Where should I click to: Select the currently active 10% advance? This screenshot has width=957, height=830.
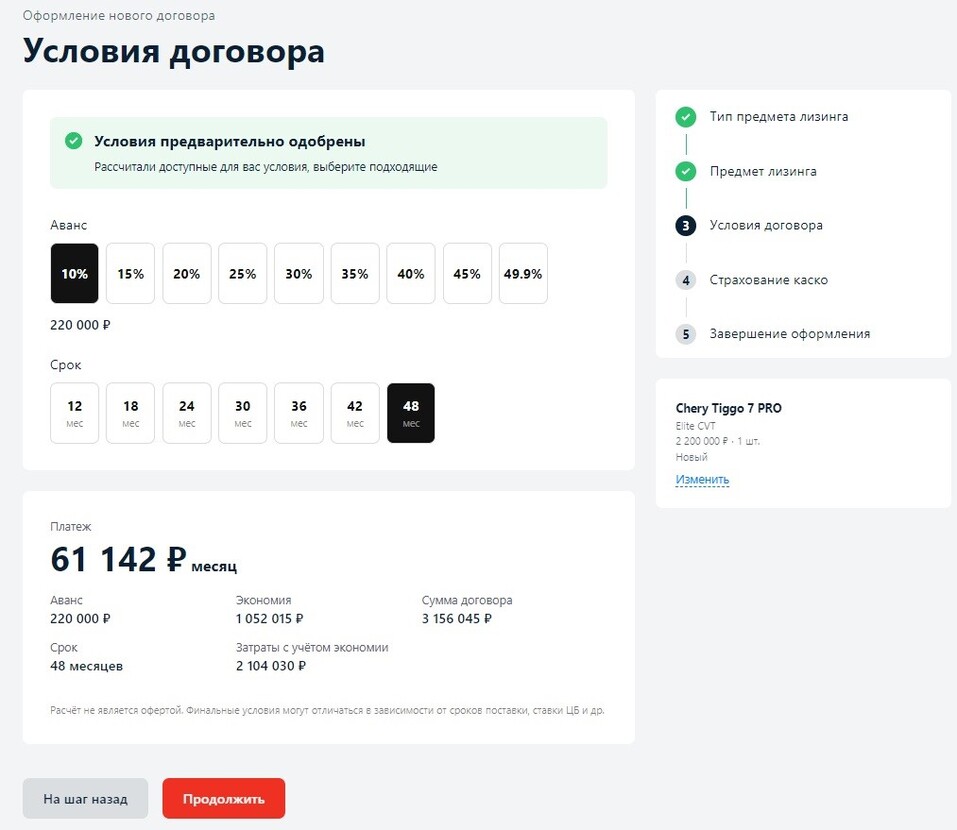pos(74,273)
